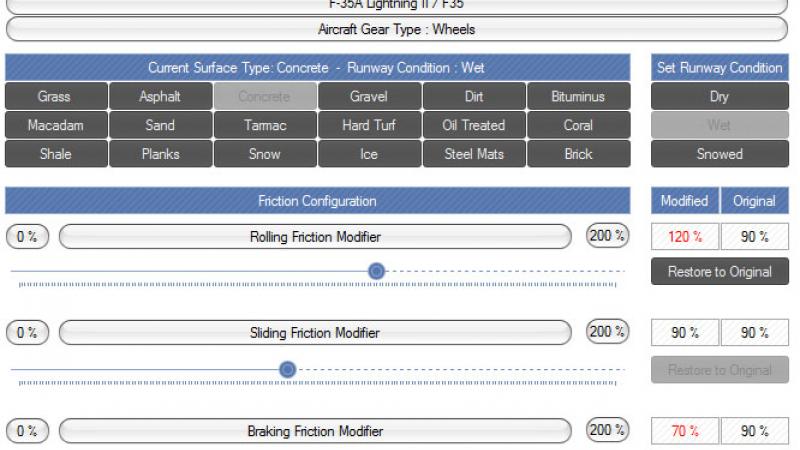This screenshot has width=800, height=450.
Task: Choose Gravel as the surface type
Action: [369, 96]
